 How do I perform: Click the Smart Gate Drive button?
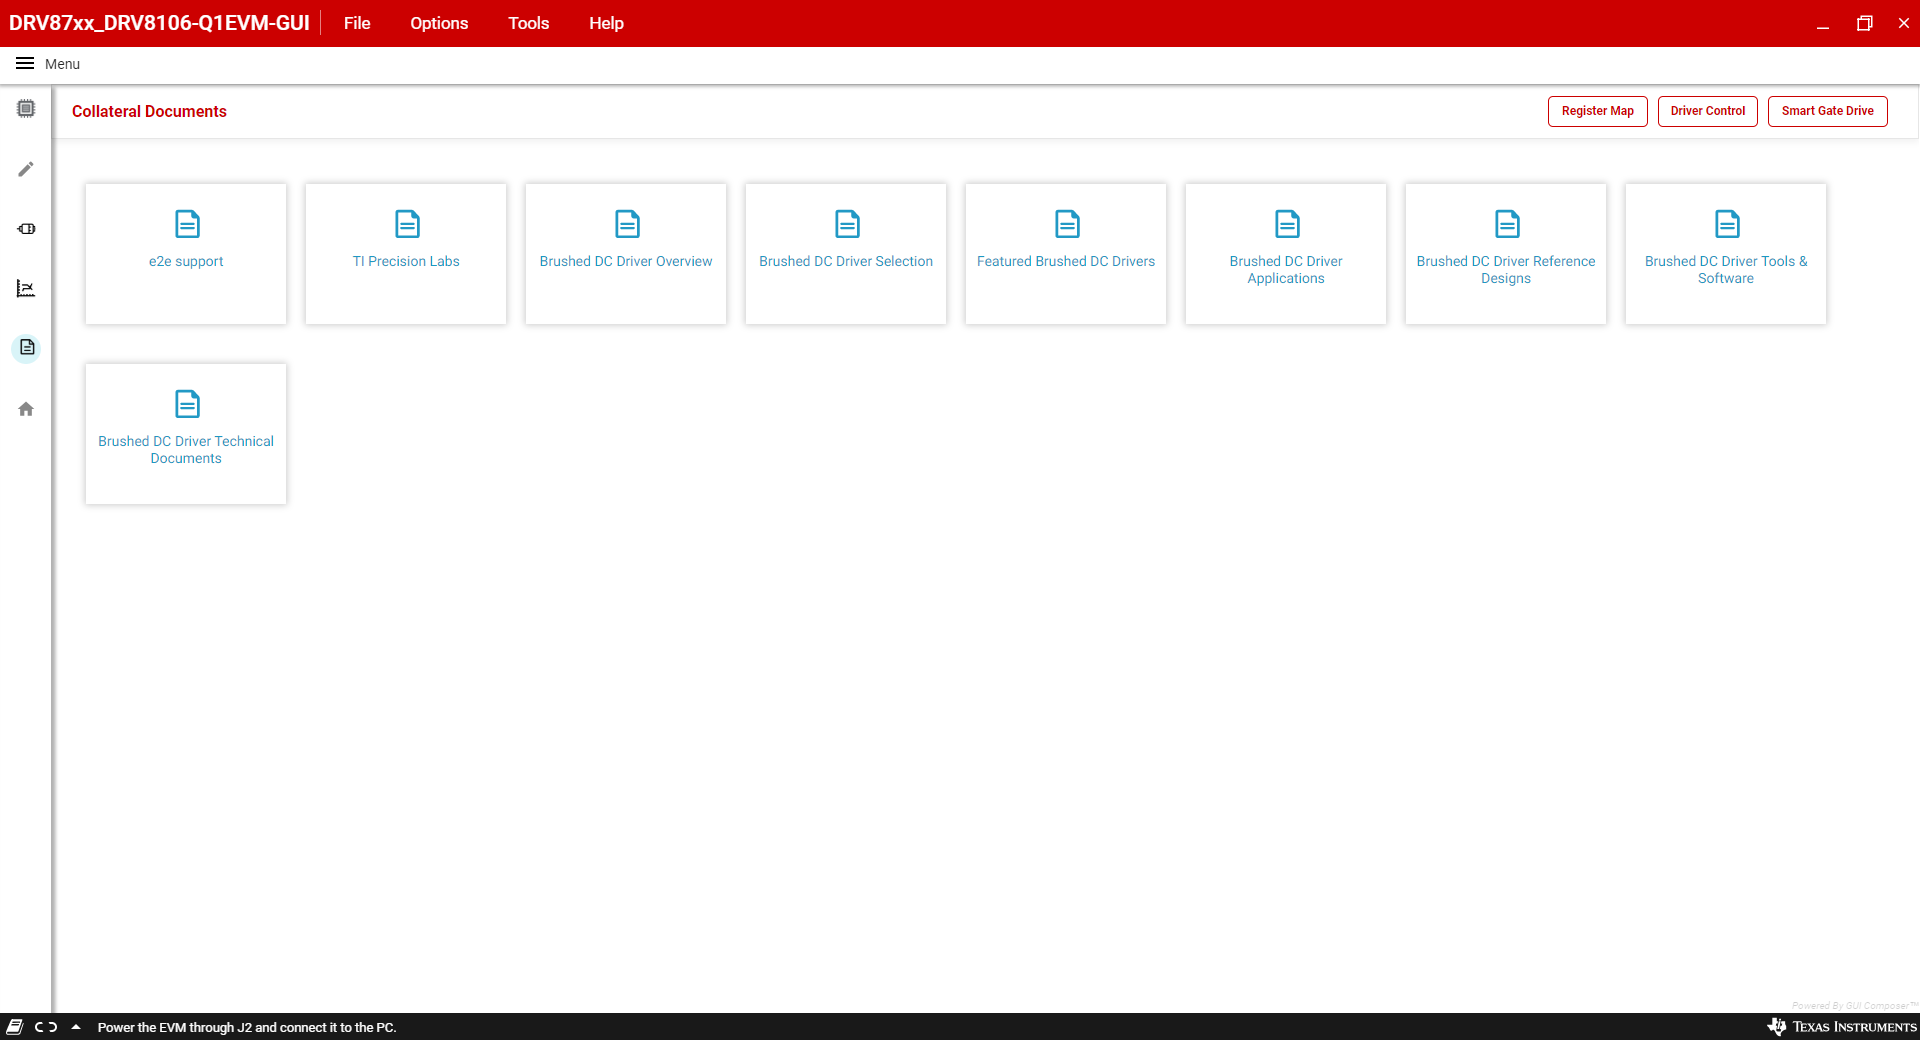point(1827,111)
